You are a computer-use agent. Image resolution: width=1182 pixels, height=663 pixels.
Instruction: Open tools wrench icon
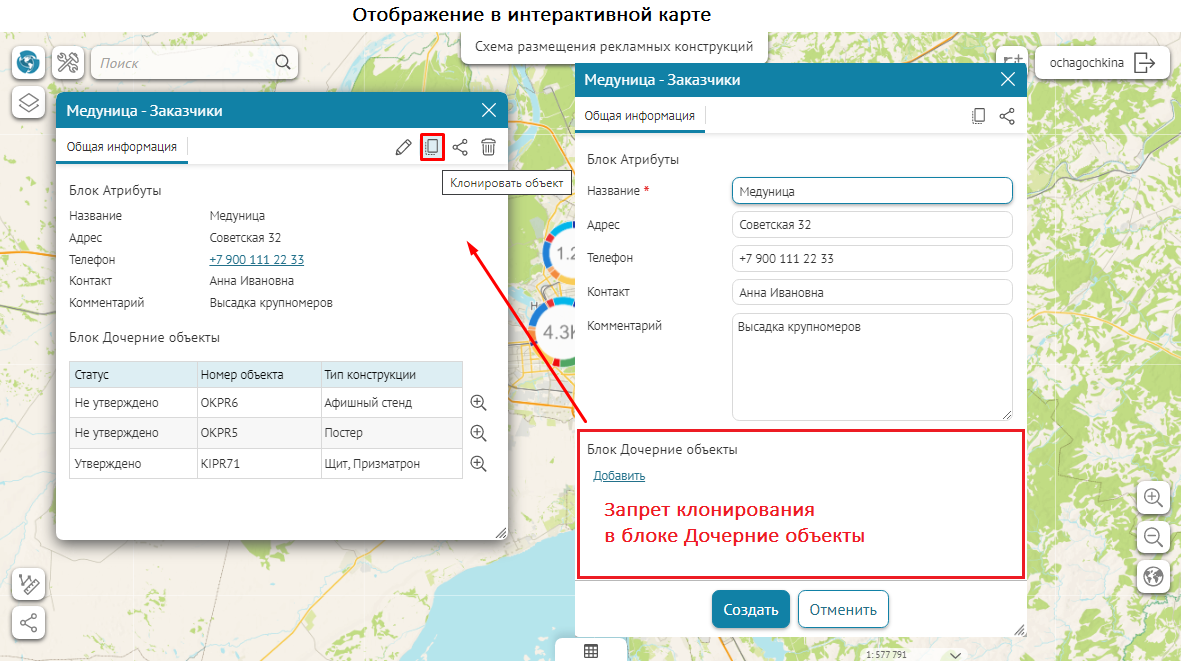pos(68,63)
